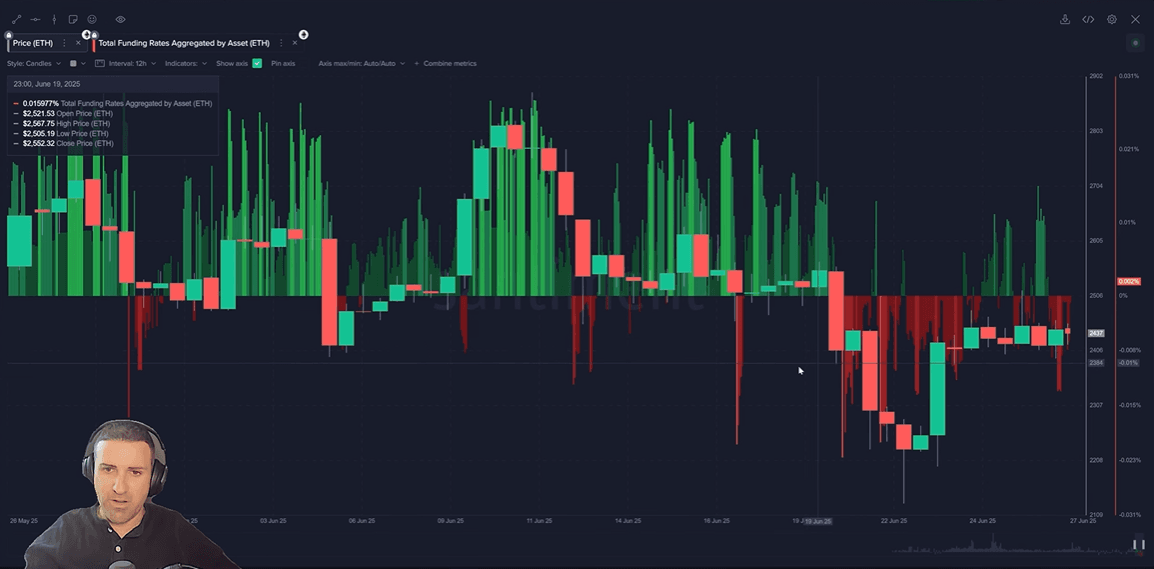Add a sticky note to chart
Screen dimensions: 1154x569
coord(73,19)
